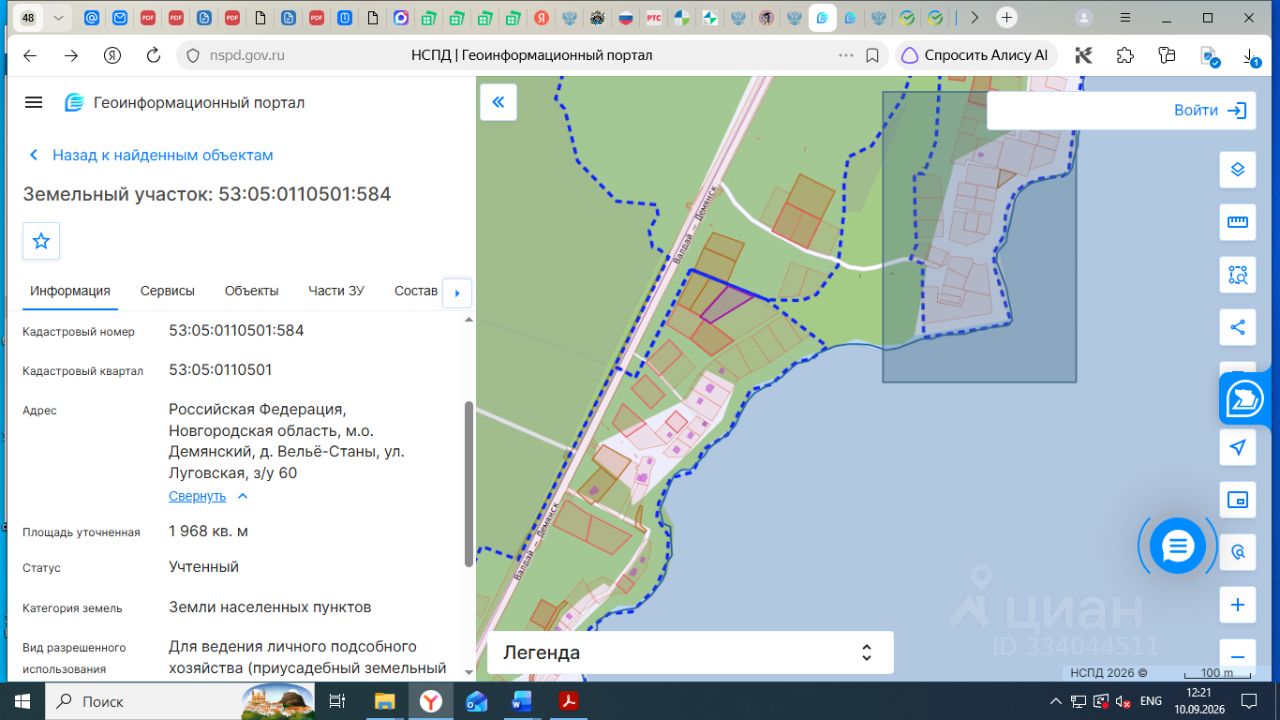
Task: Zoom out with the minus button
Action: 1237,655
